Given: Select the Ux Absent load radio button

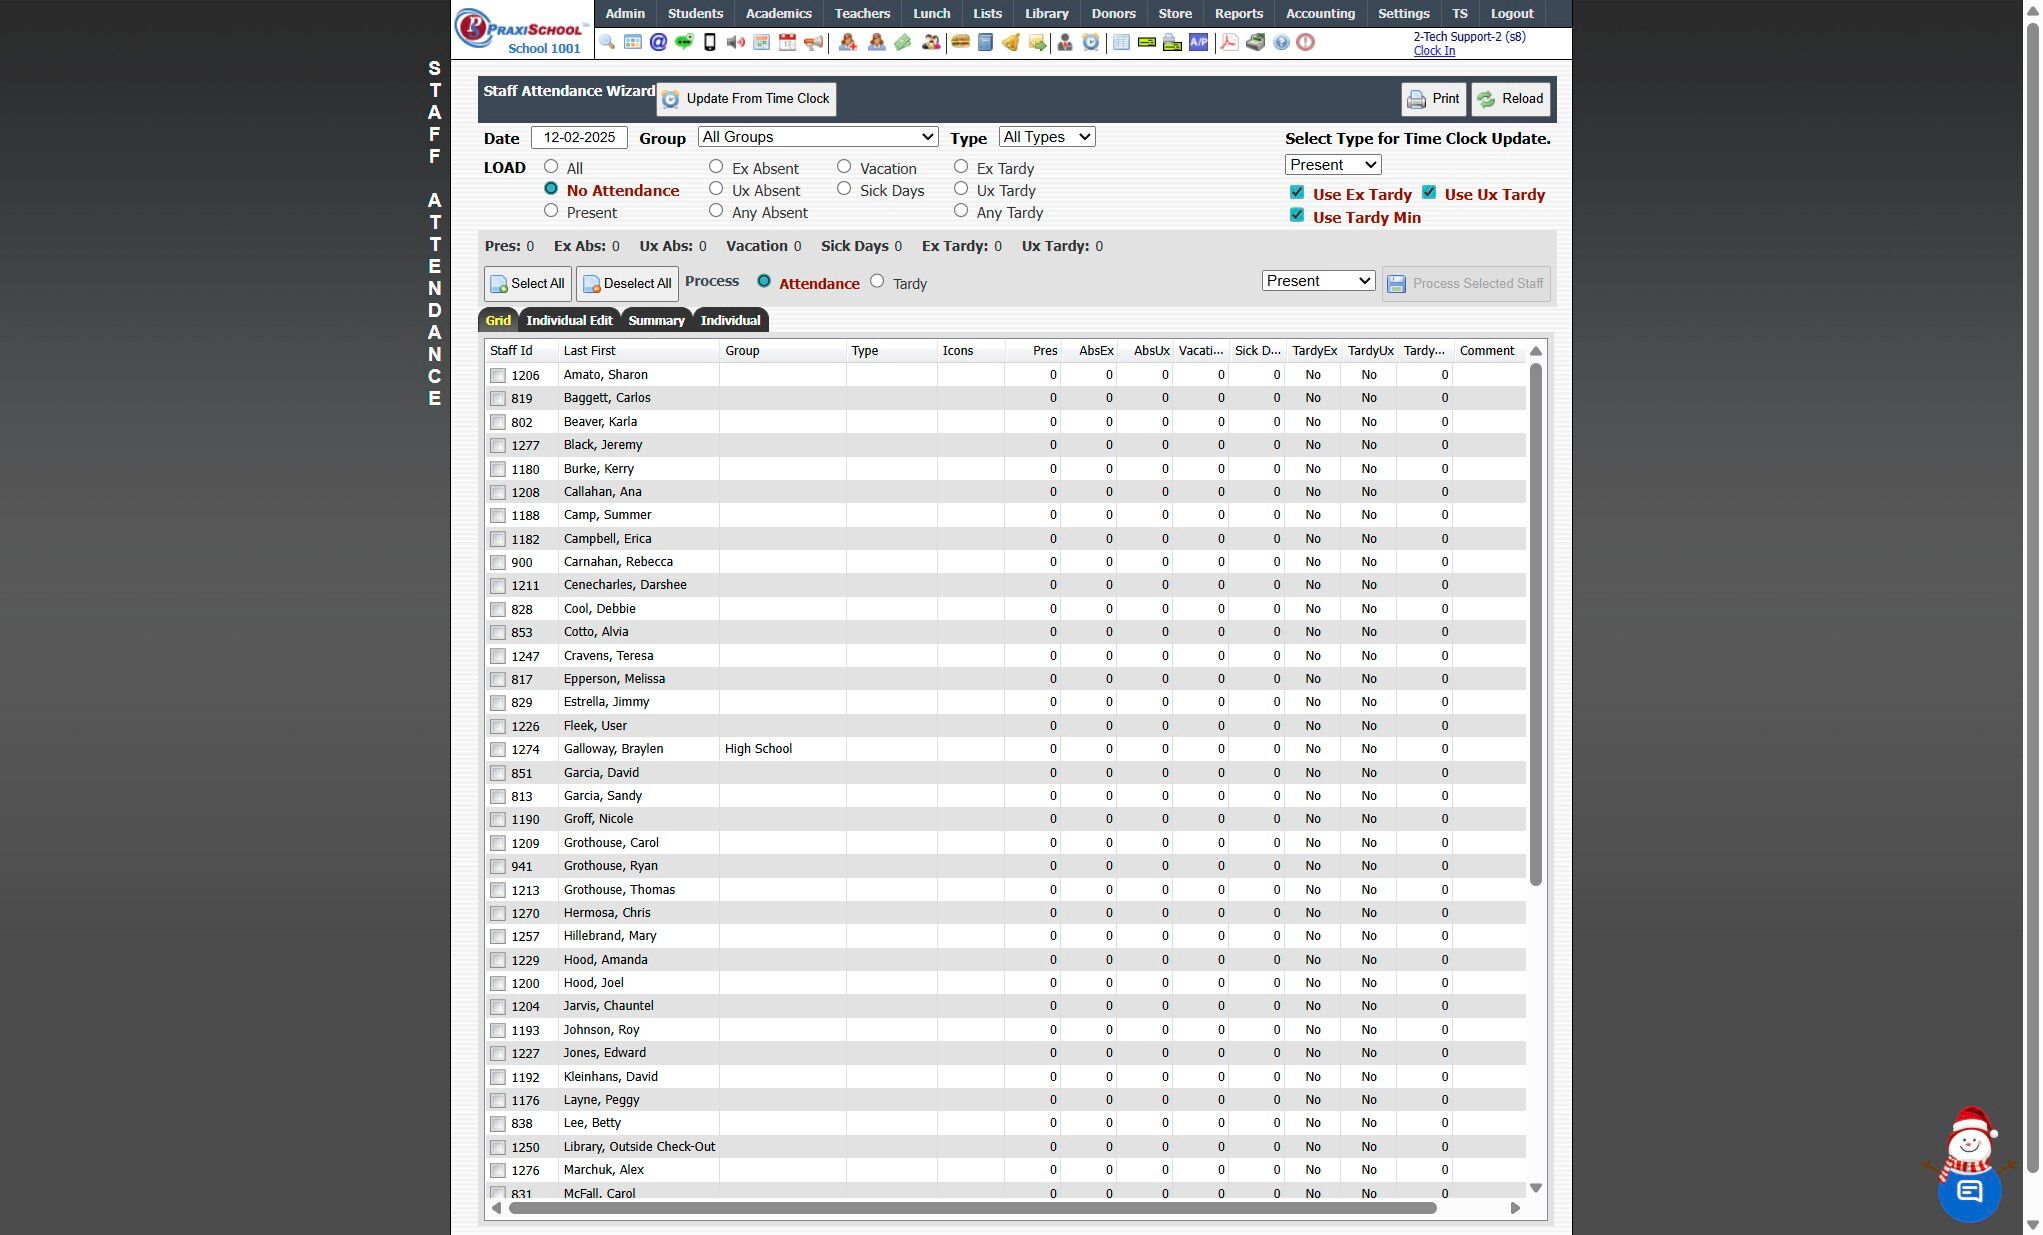Looking at the screenshot, I should [x=716, y=189].
